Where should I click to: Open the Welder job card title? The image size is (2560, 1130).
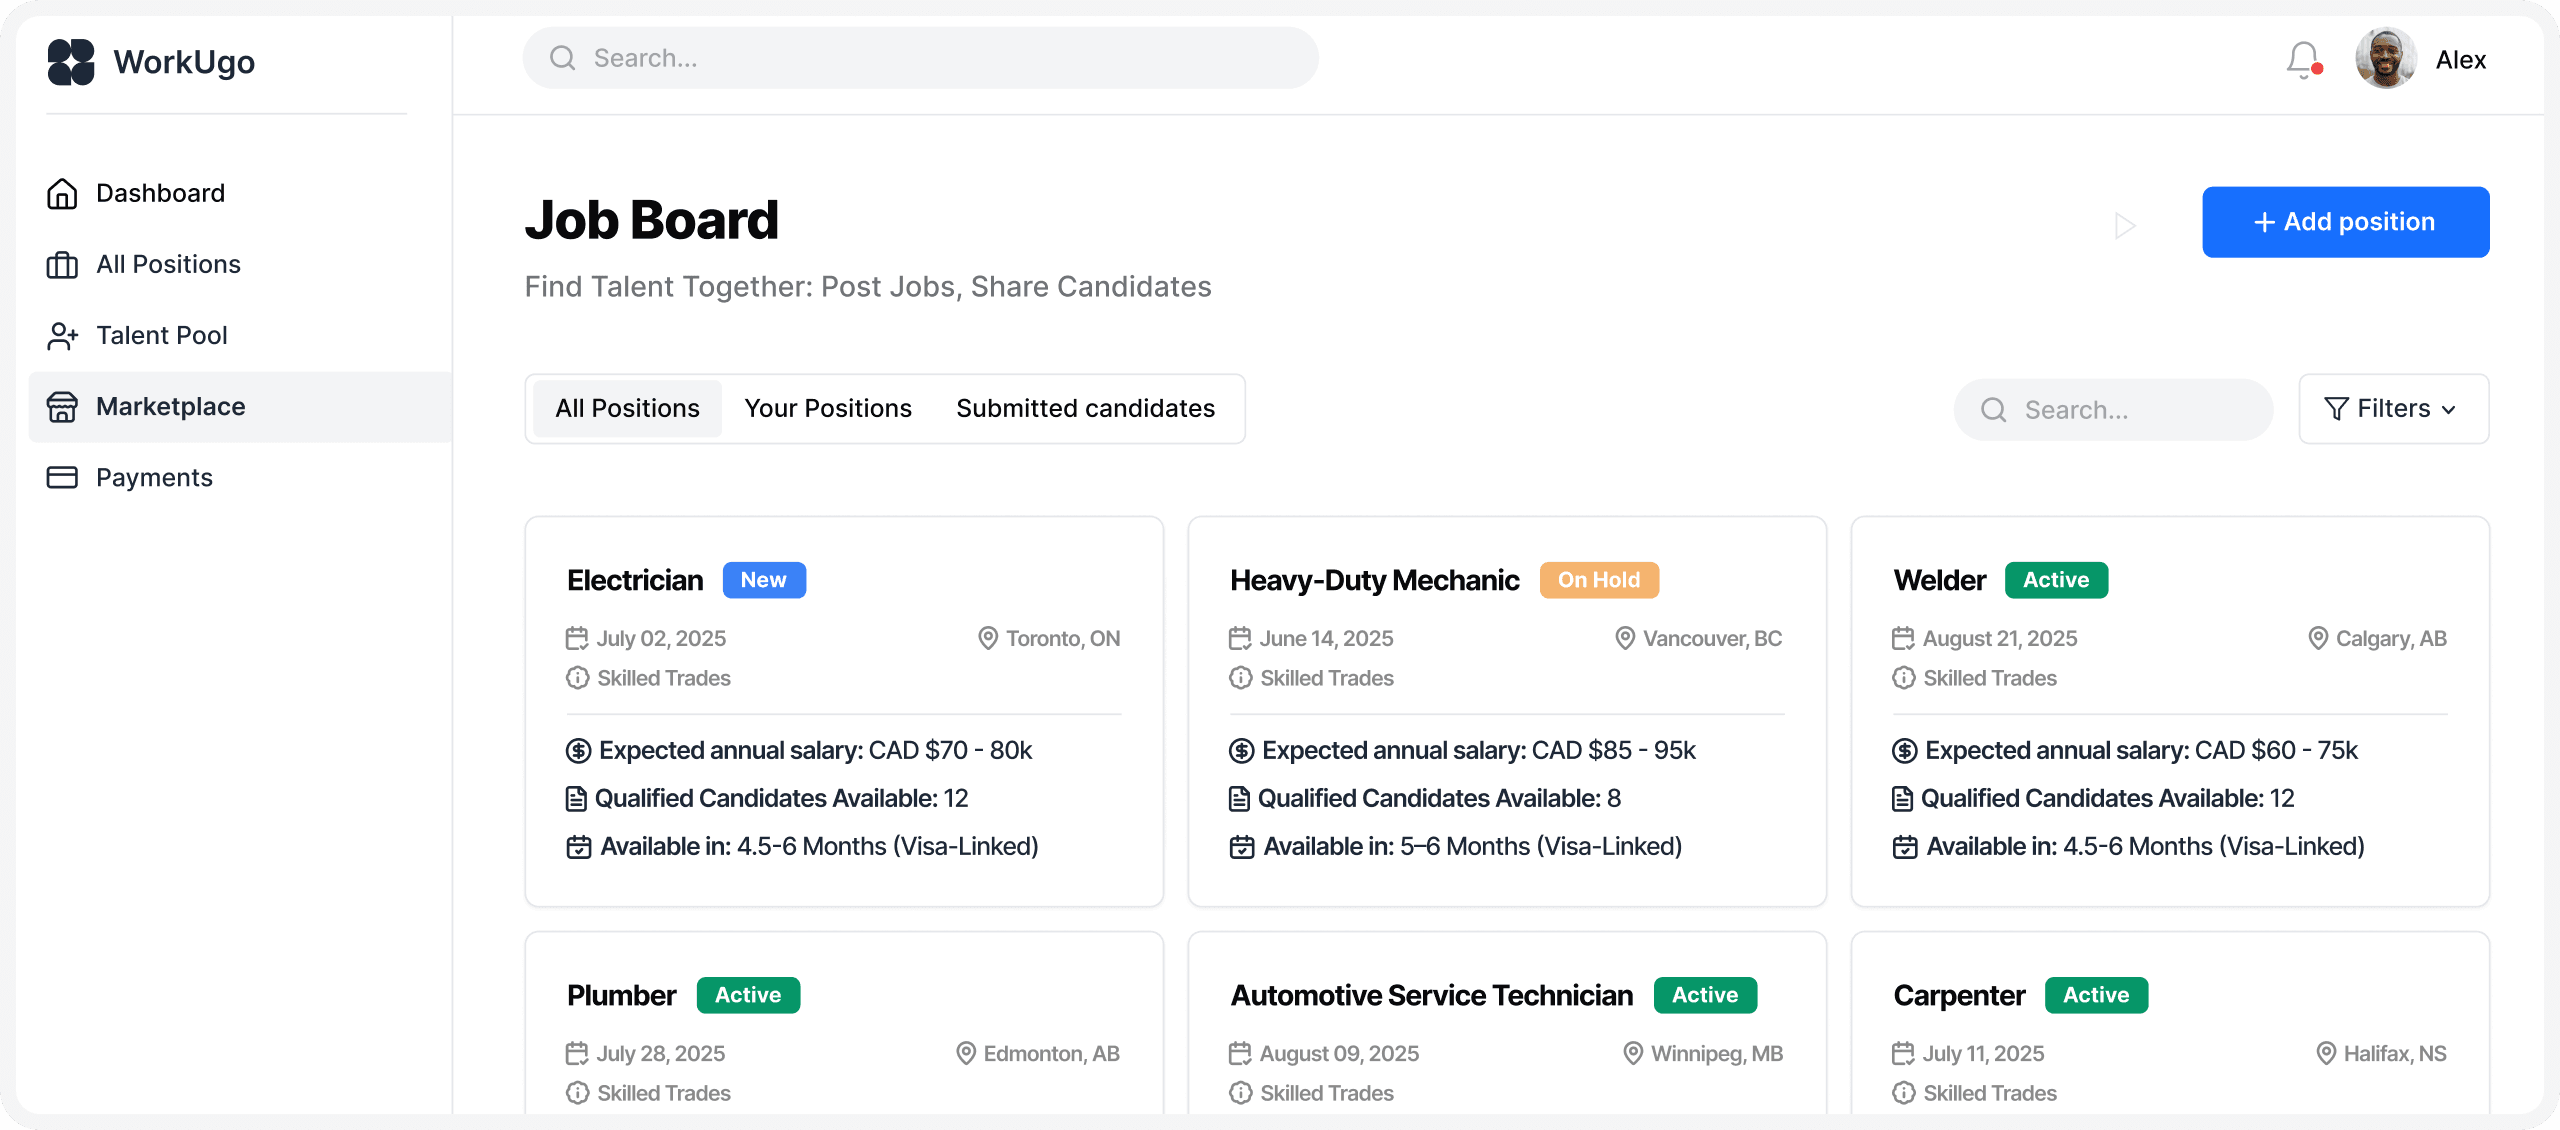[1939, 580]
